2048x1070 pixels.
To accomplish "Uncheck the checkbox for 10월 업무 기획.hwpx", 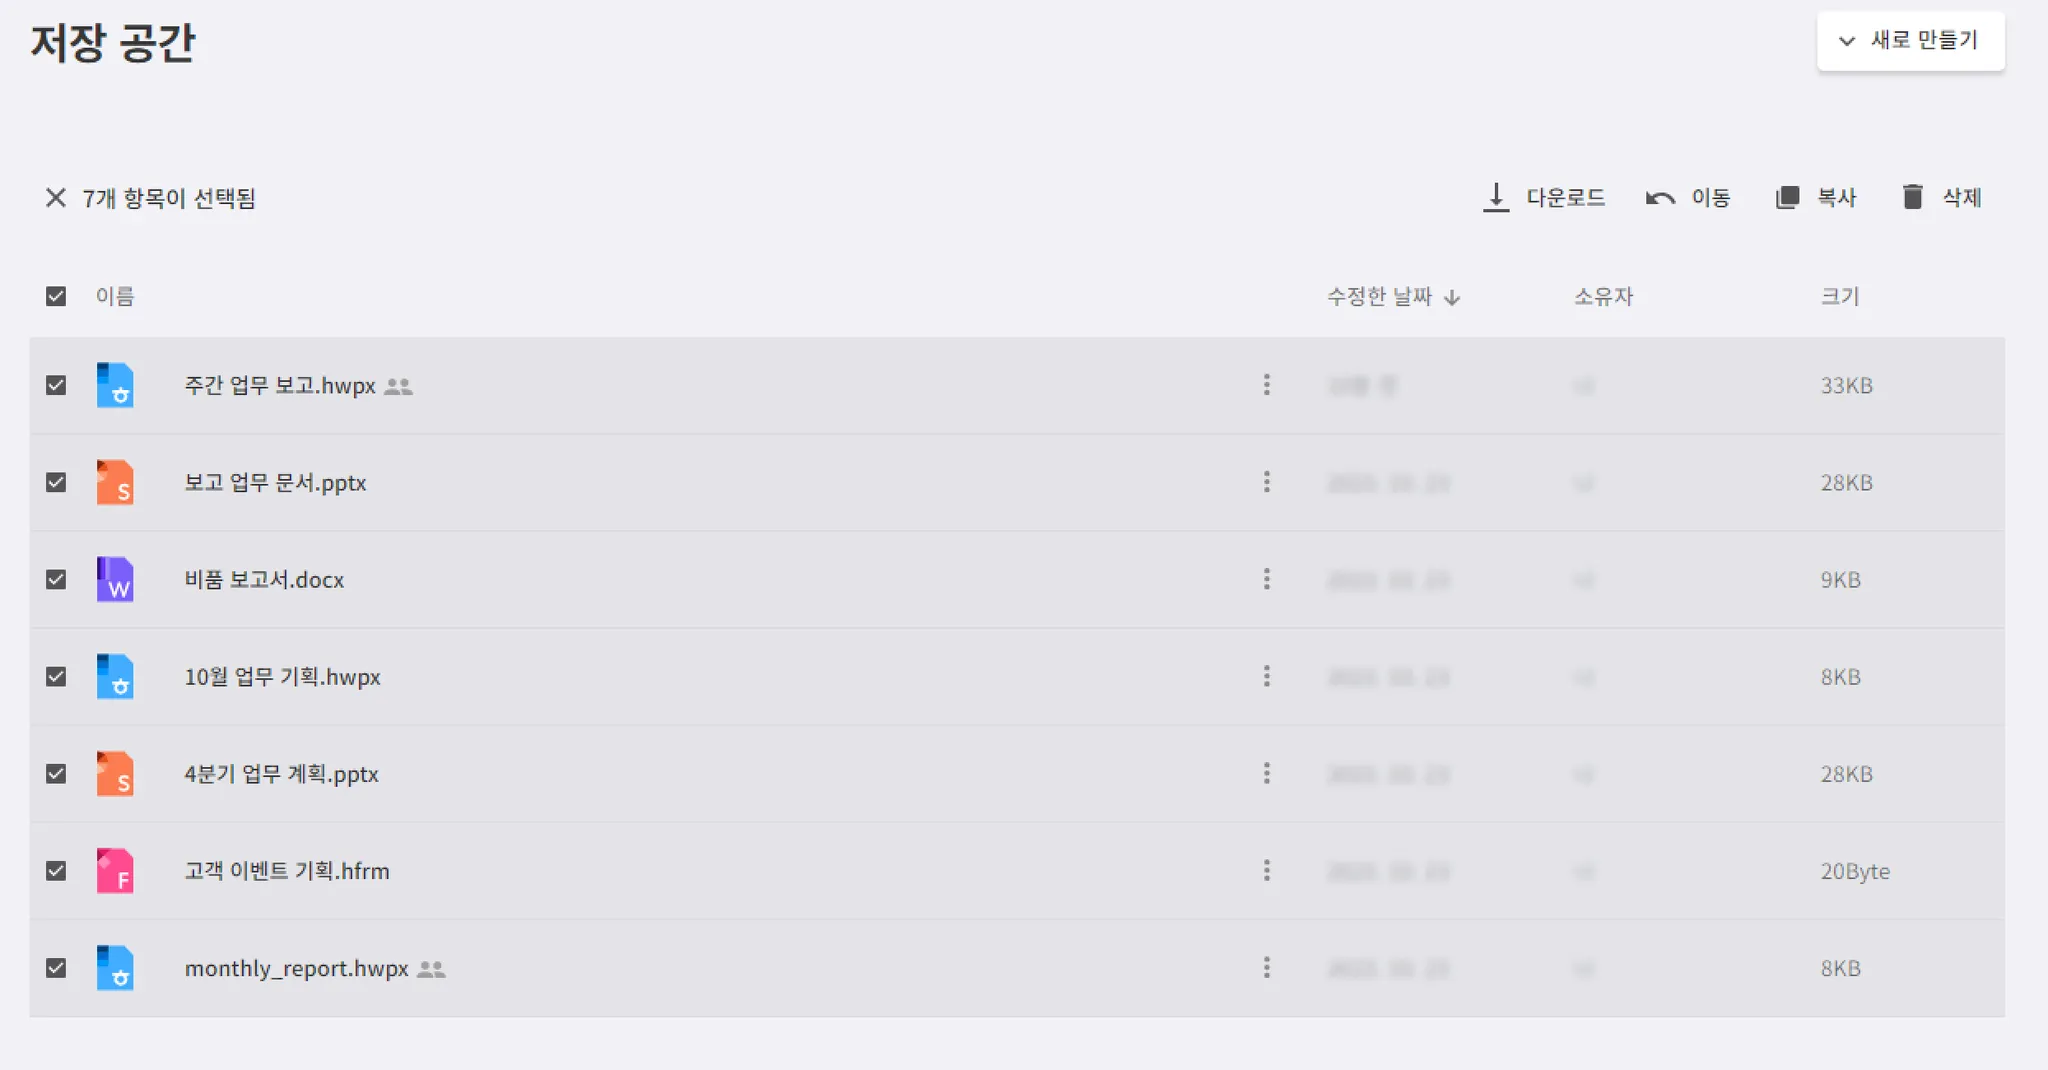I will (x=56, y=677).
